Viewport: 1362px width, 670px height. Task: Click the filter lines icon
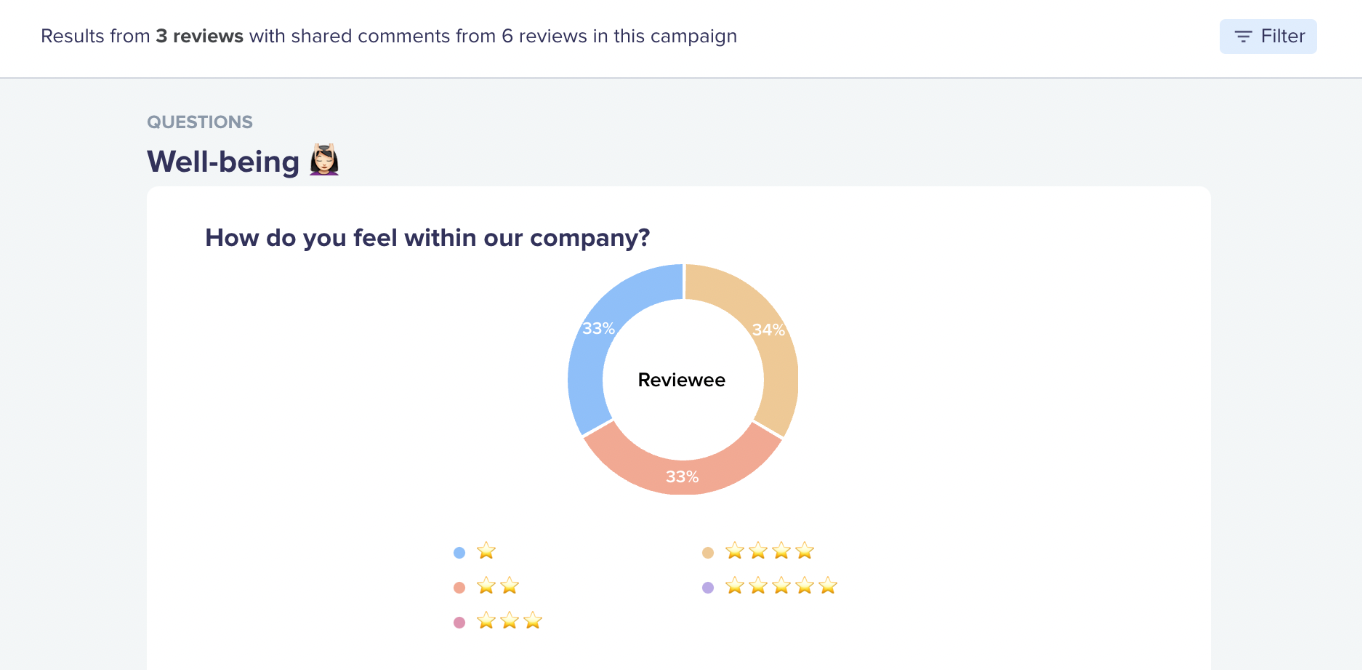click(x=1243, y=37)
